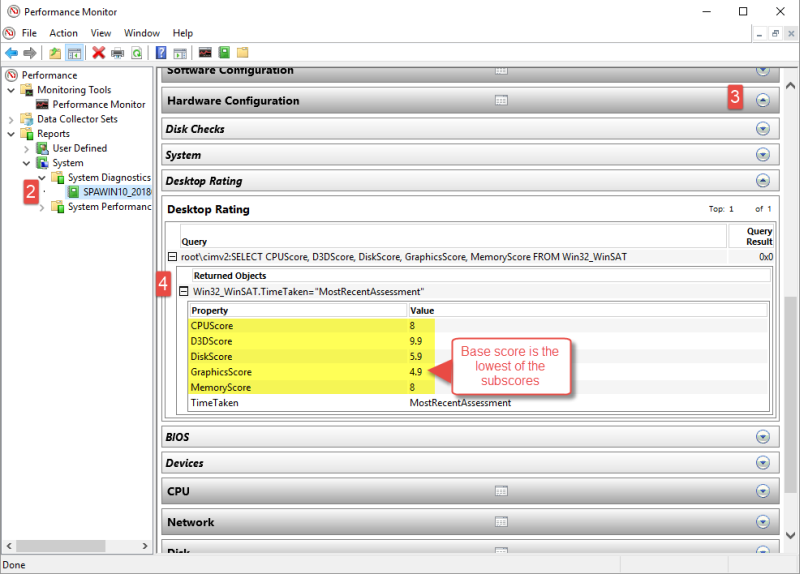Expand the System Performance tree node

42,207
